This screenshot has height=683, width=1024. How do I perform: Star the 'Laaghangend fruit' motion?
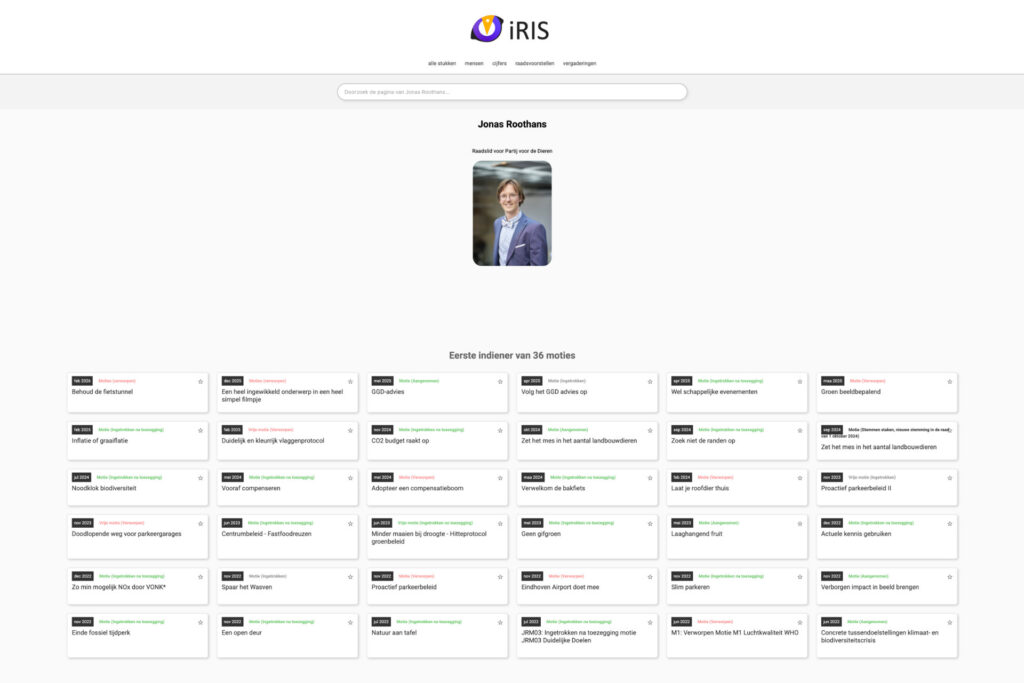[x=800, y=523]
